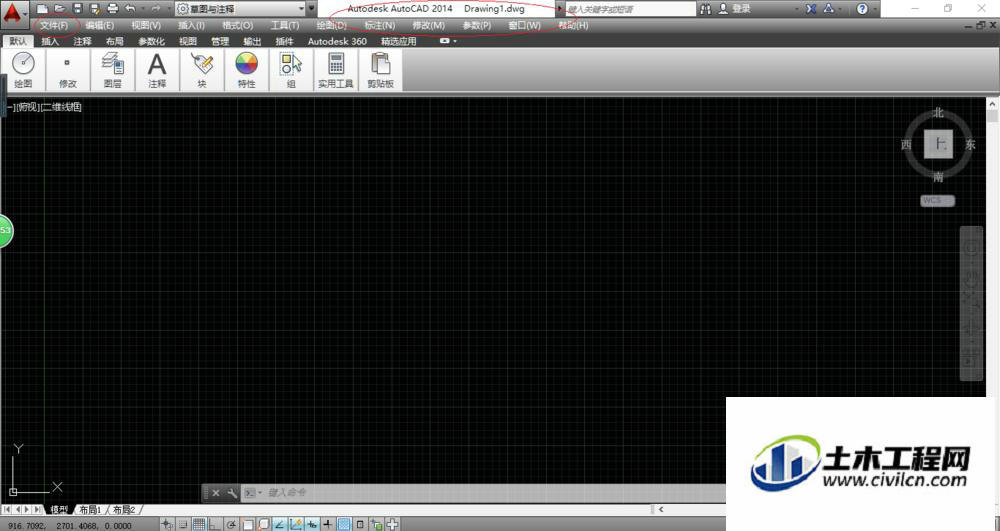1000x531 pixels.
Task: Click the [二维线框] visual style label
Action: tap(61, 107)
